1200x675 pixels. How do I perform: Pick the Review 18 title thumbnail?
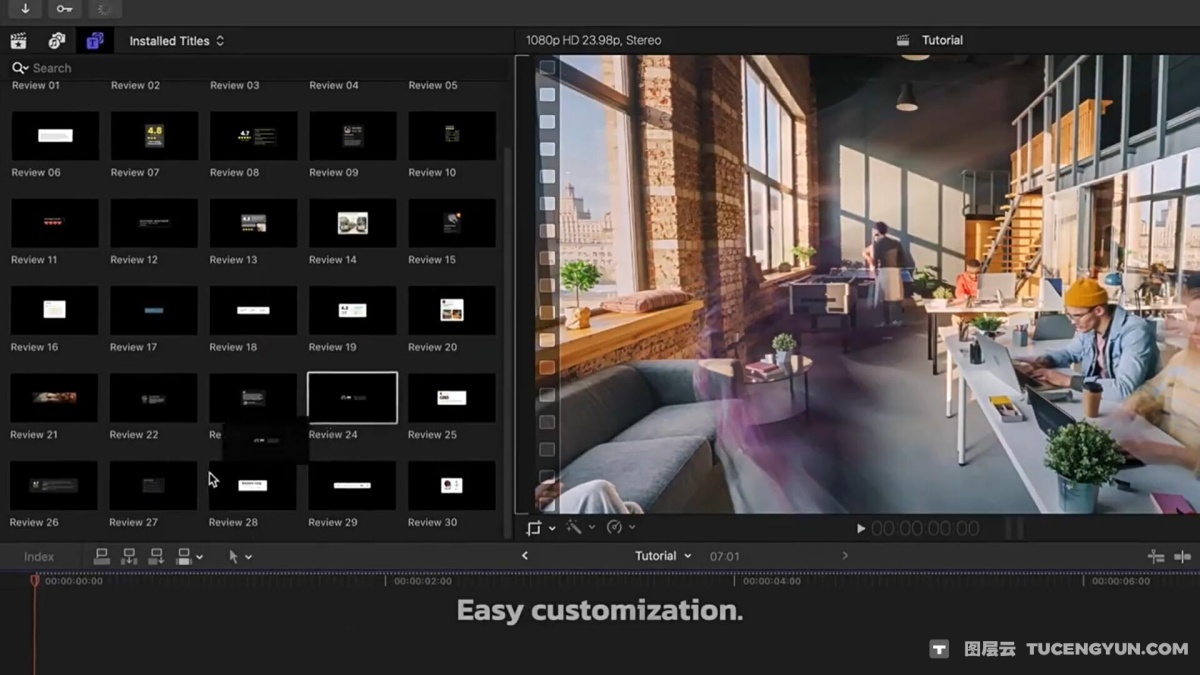[253, 311]
